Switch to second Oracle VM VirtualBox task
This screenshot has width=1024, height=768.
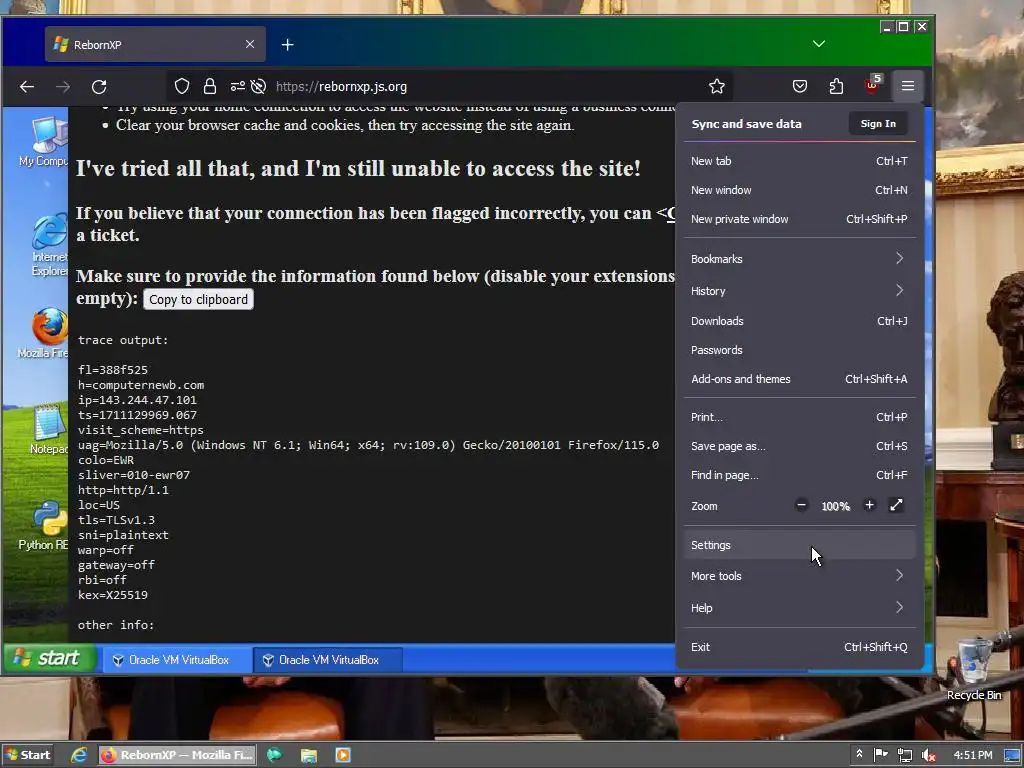click(328, 660)
